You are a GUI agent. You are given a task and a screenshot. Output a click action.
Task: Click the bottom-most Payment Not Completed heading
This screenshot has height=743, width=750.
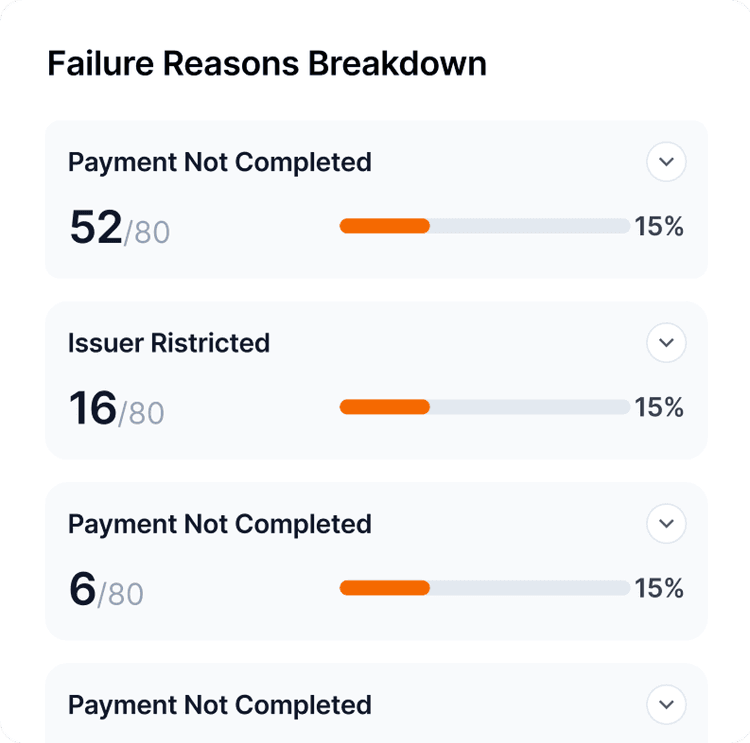[220, 705]
